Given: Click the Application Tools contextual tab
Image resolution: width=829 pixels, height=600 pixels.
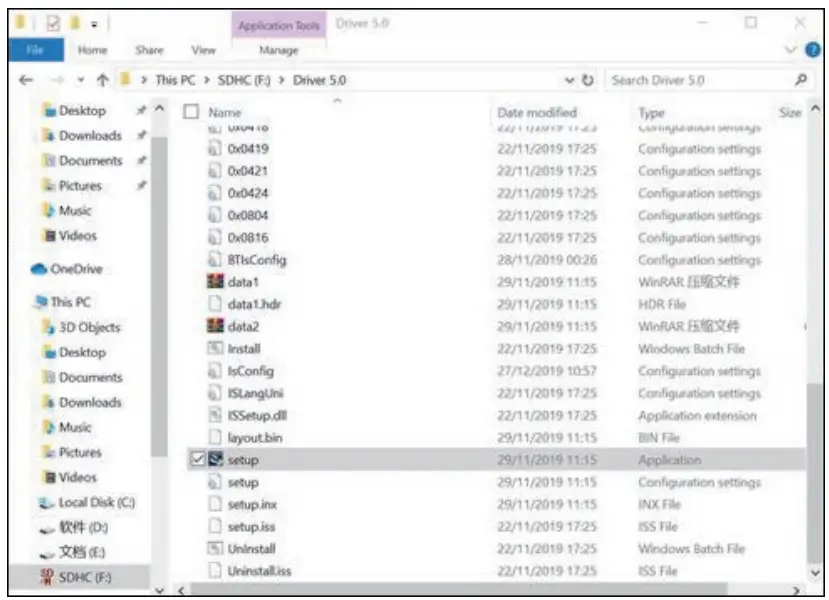Looking at the screenshot, I should point(279,25).
